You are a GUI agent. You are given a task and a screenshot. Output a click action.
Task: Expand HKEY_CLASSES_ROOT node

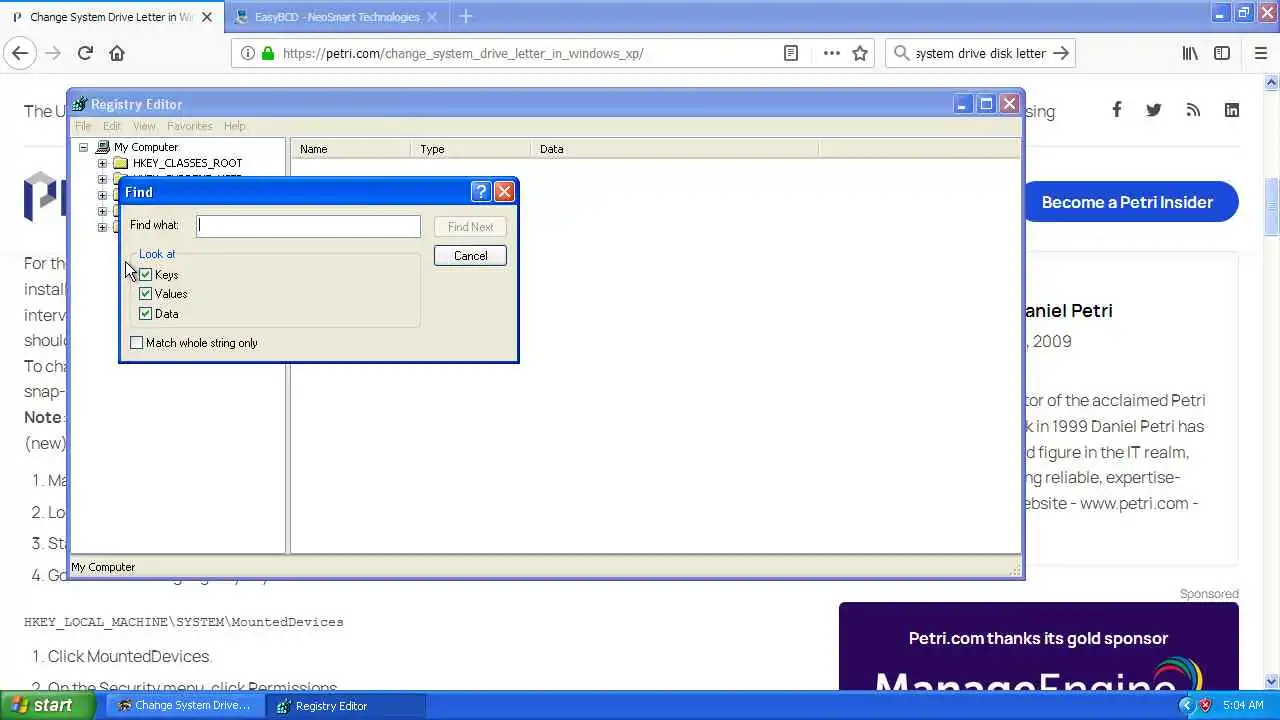[x=102, y=163]
